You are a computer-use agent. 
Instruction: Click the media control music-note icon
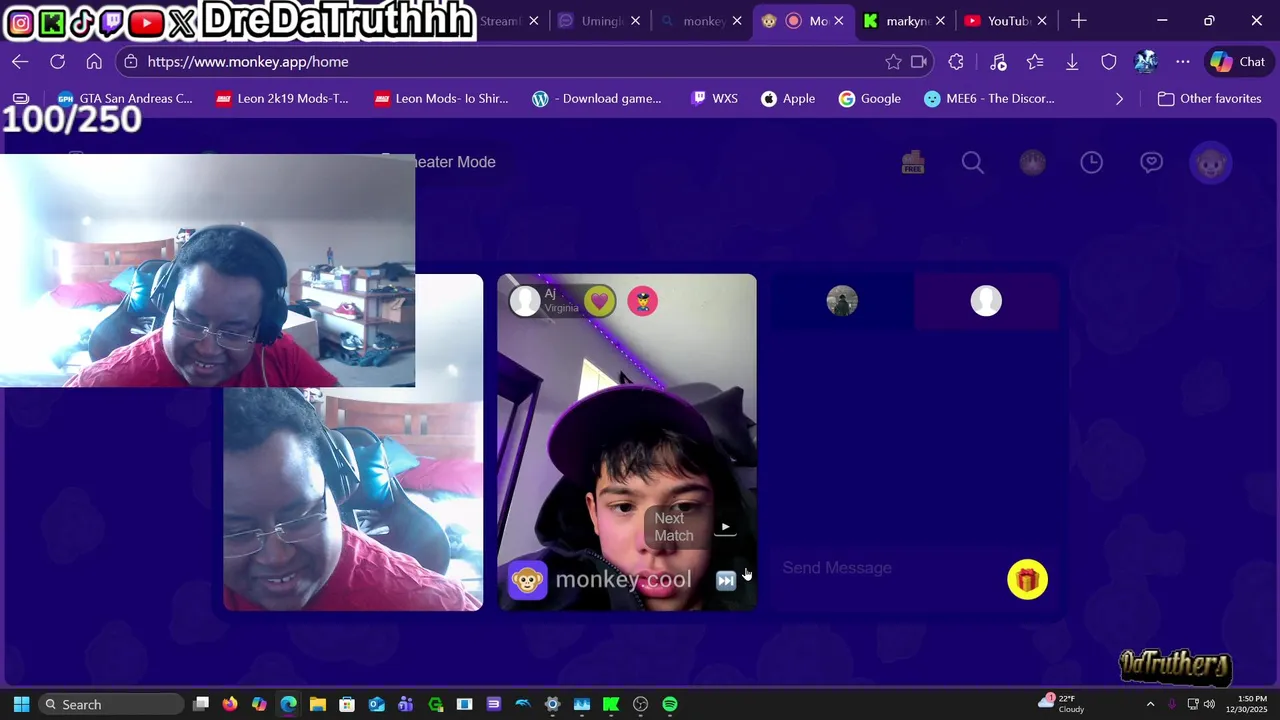click(998, 62)
